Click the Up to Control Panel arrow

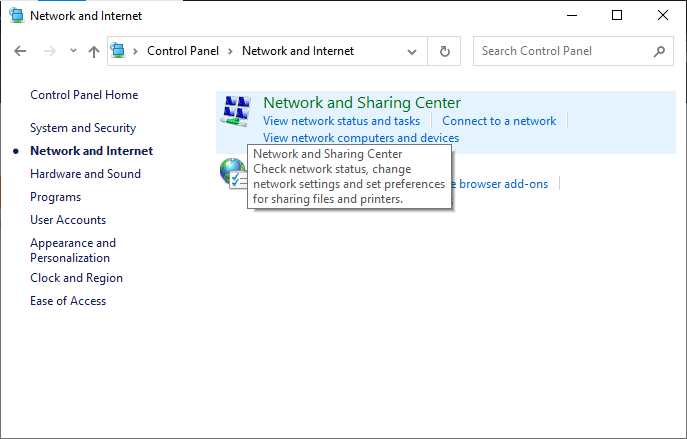click(x=93, y=51)
